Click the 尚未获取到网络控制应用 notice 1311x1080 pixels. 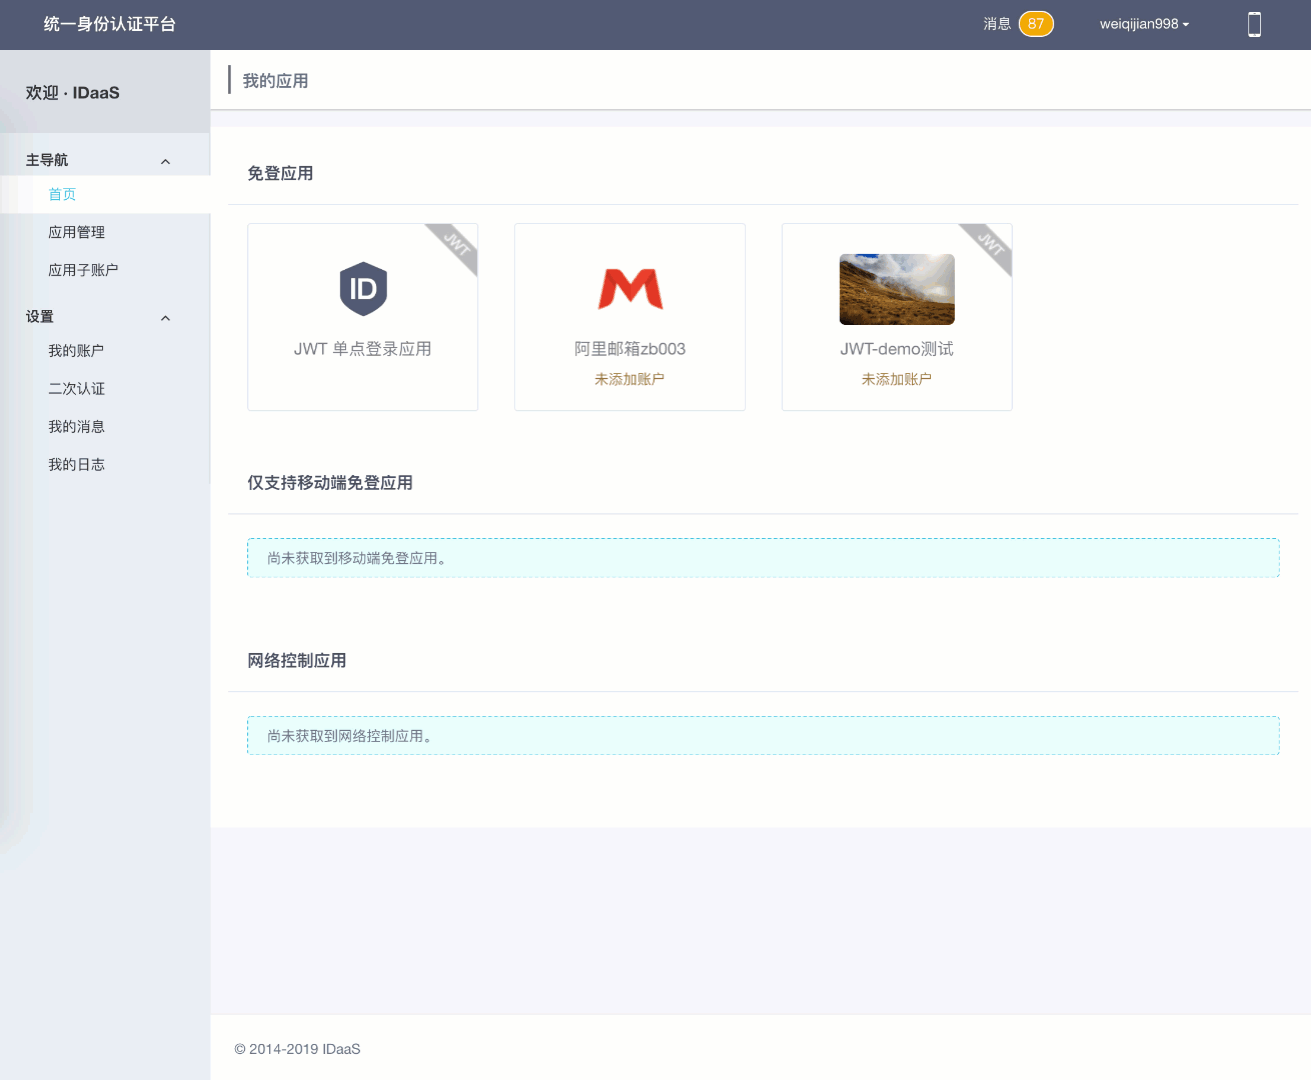tap(763, 736)
